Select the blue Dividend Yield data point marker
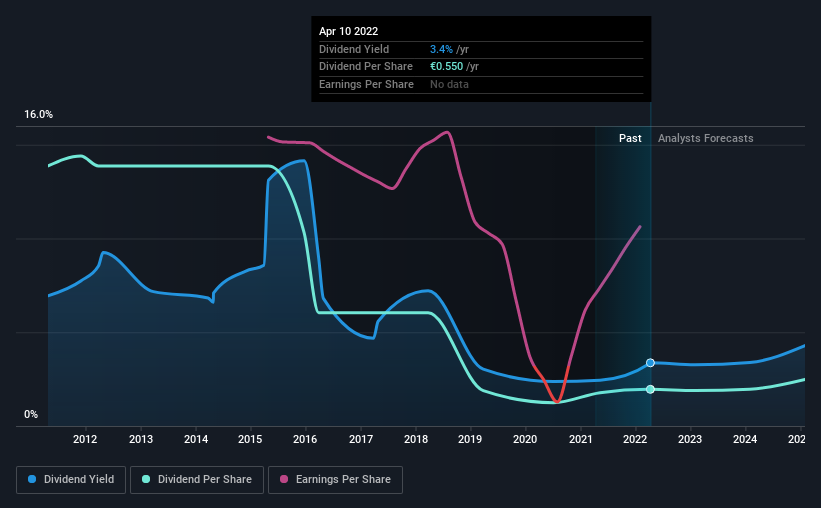This screenshot has height=508, width=821. point(650,363)
